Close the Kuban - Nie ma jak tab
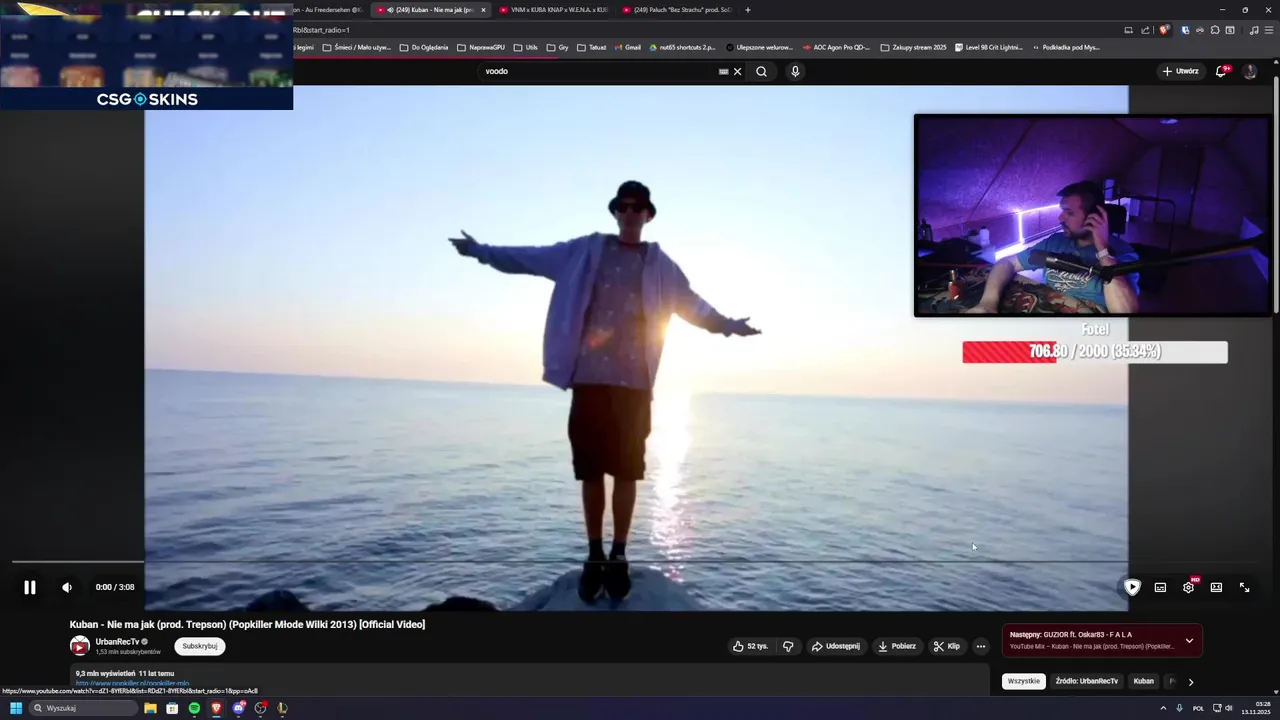 483,10
